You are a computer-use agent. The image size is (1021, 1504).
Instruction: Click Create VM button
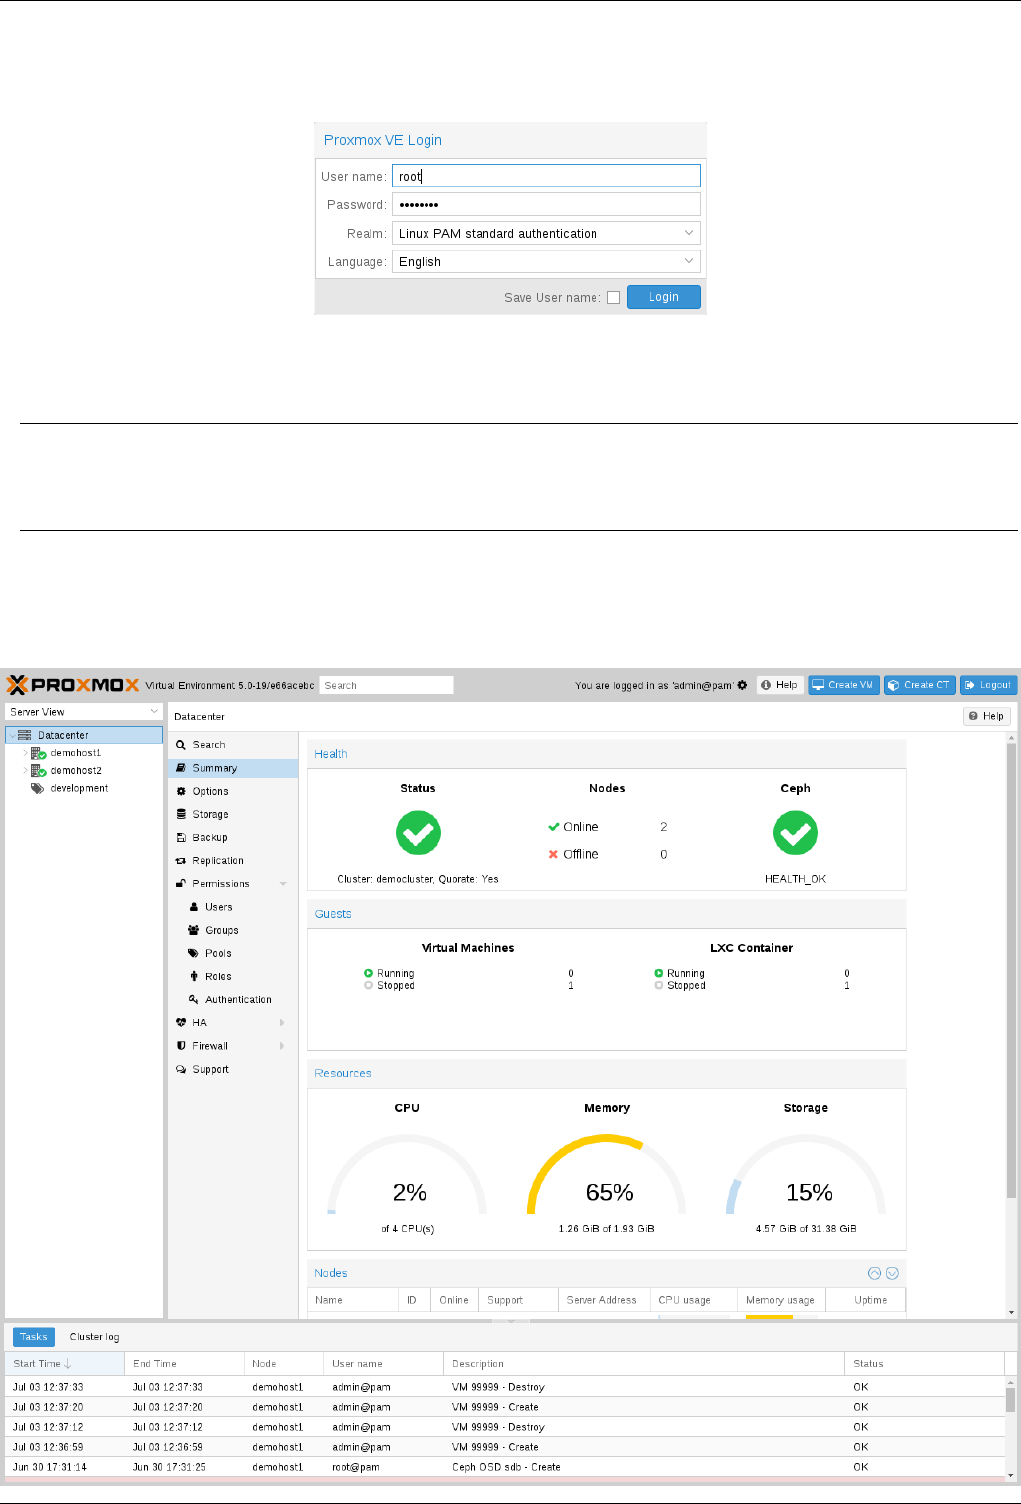844,685
